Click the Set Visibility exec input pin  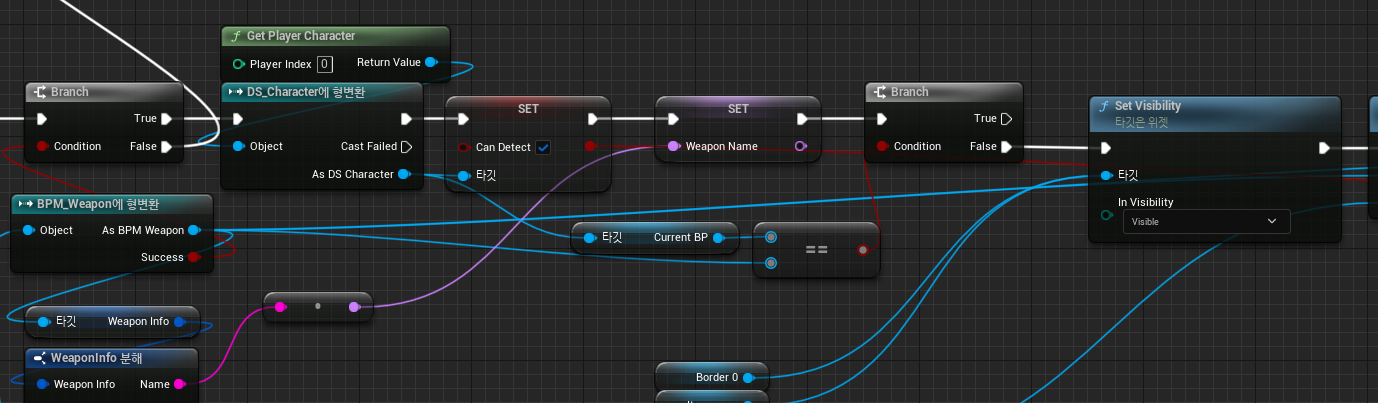1105,148
